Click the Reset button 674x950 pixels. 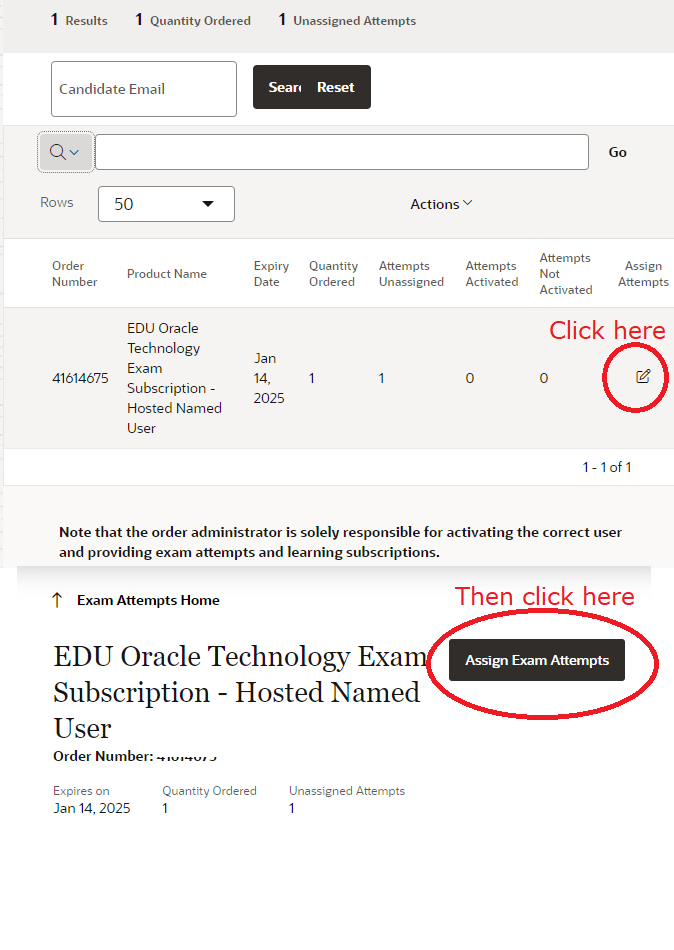pos(336,87)
